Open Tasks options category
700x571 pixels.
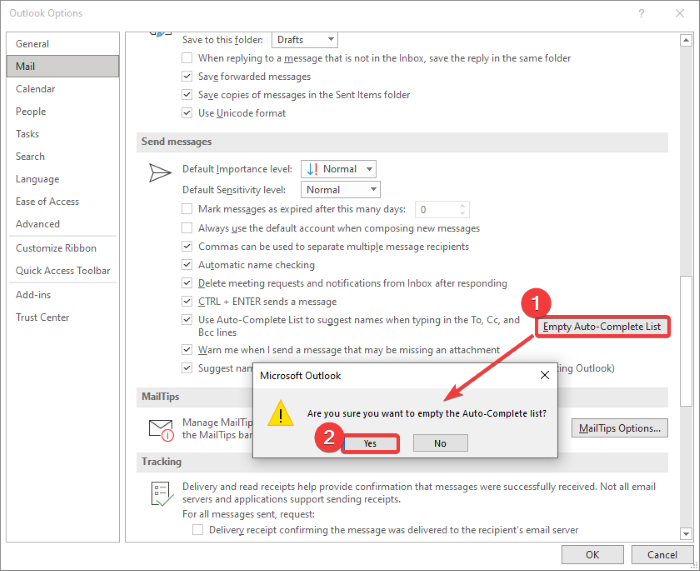[63, 133]
